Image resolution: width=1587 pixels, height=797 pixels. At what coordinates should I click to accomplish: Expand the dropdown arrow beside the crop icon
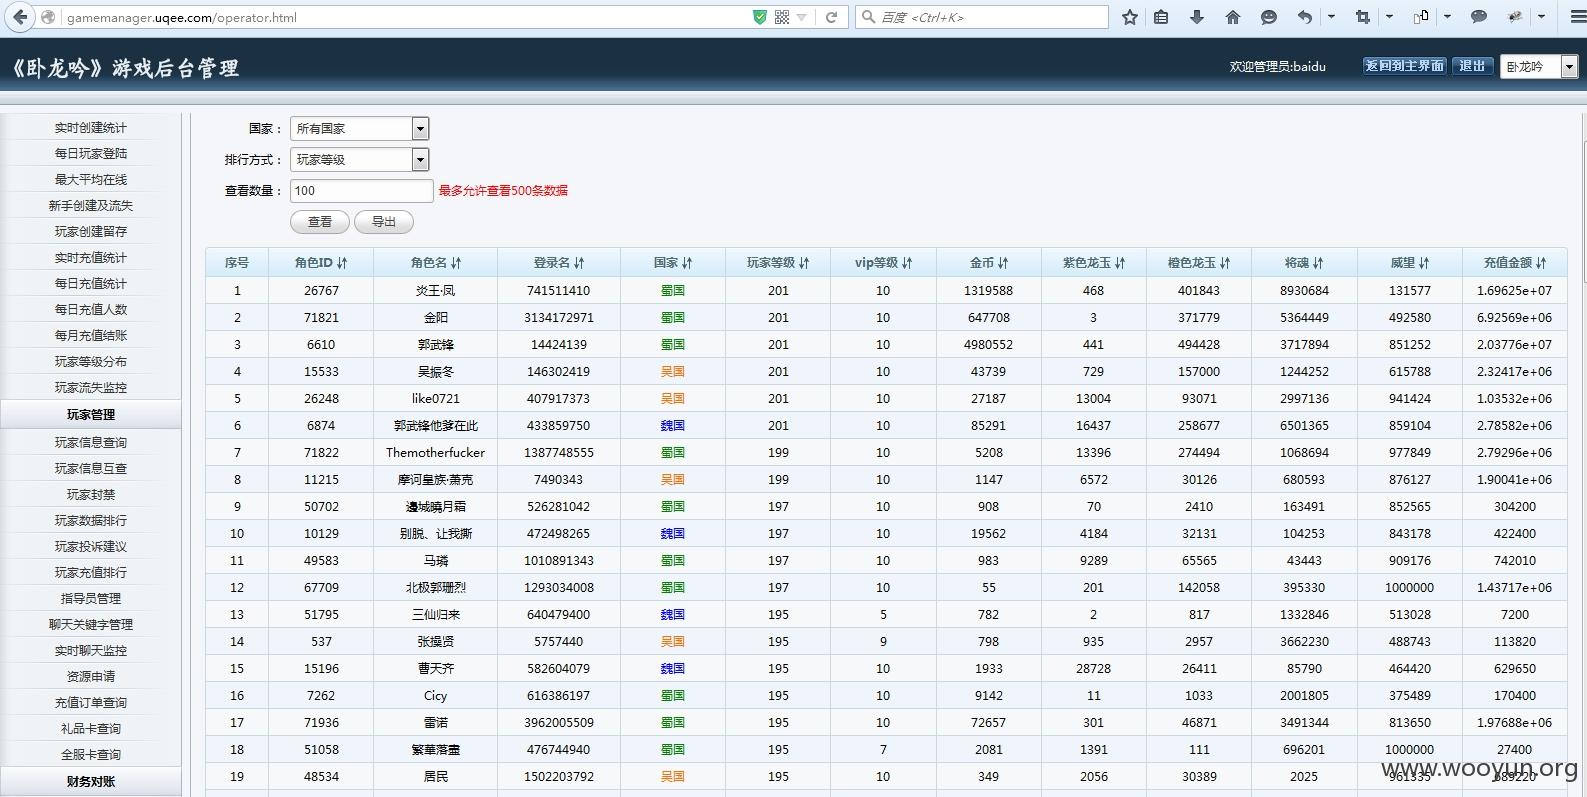point(1389,17)
